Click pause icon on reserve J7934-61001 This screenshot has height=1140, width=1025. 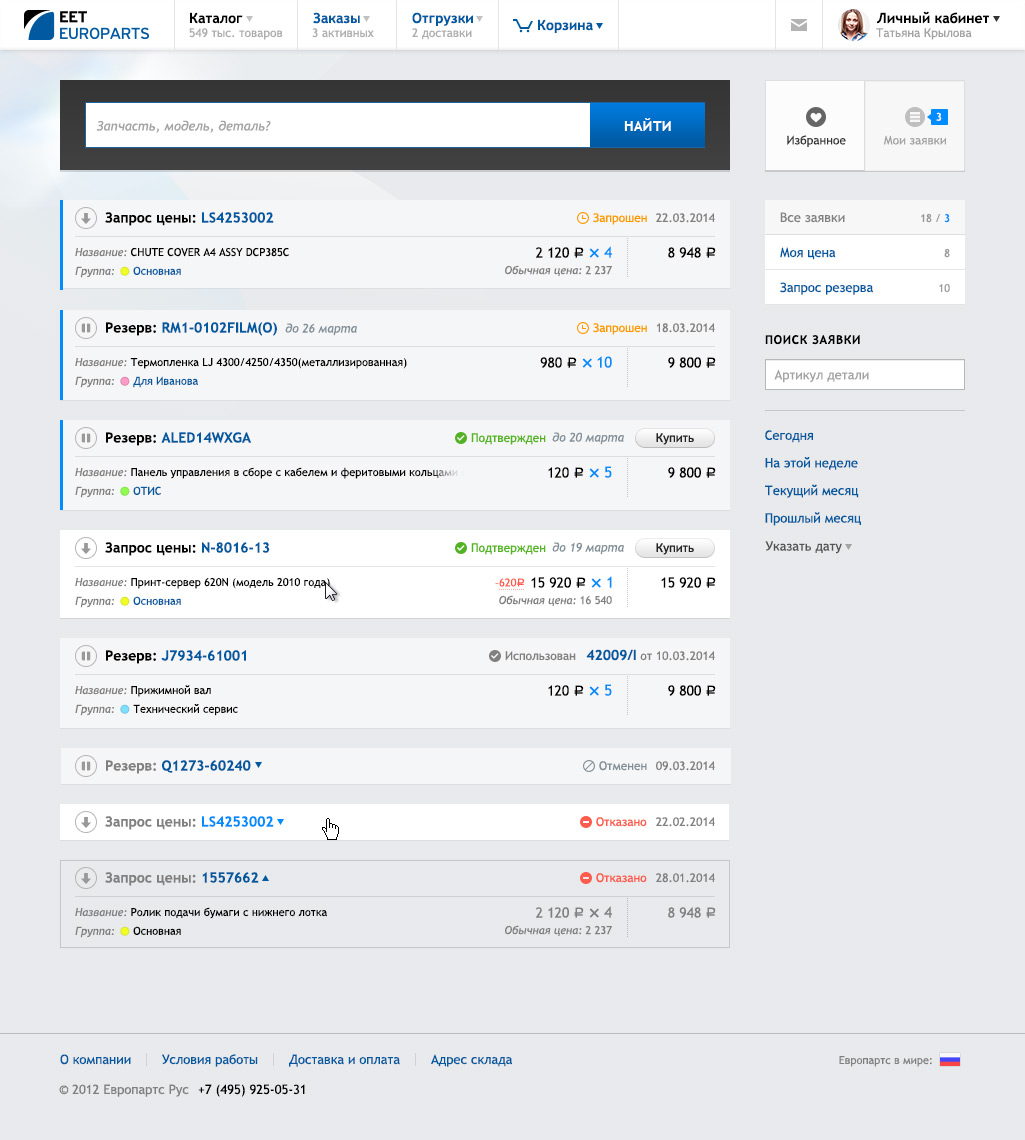coord(86,656)
